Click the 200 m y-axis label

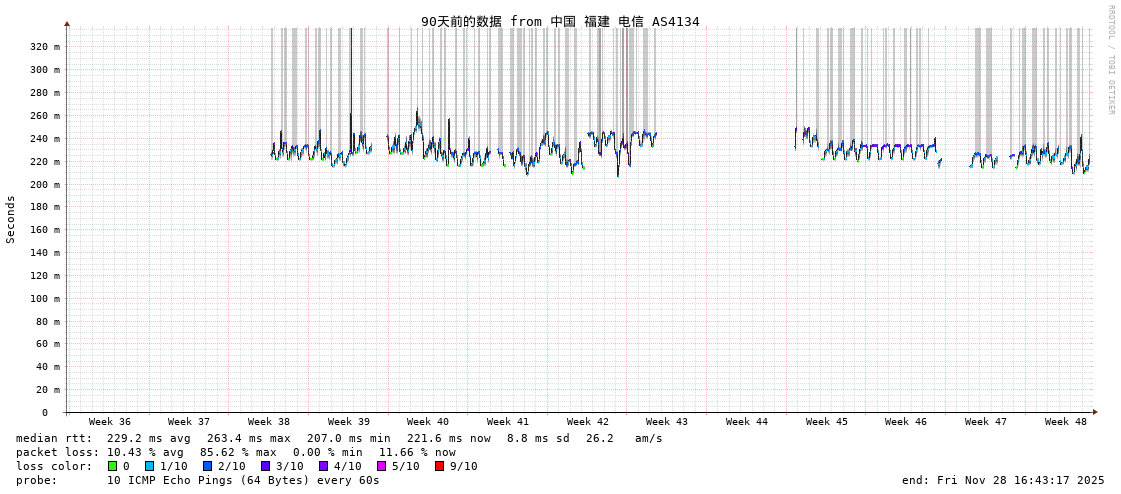click(x=44, y=185)
